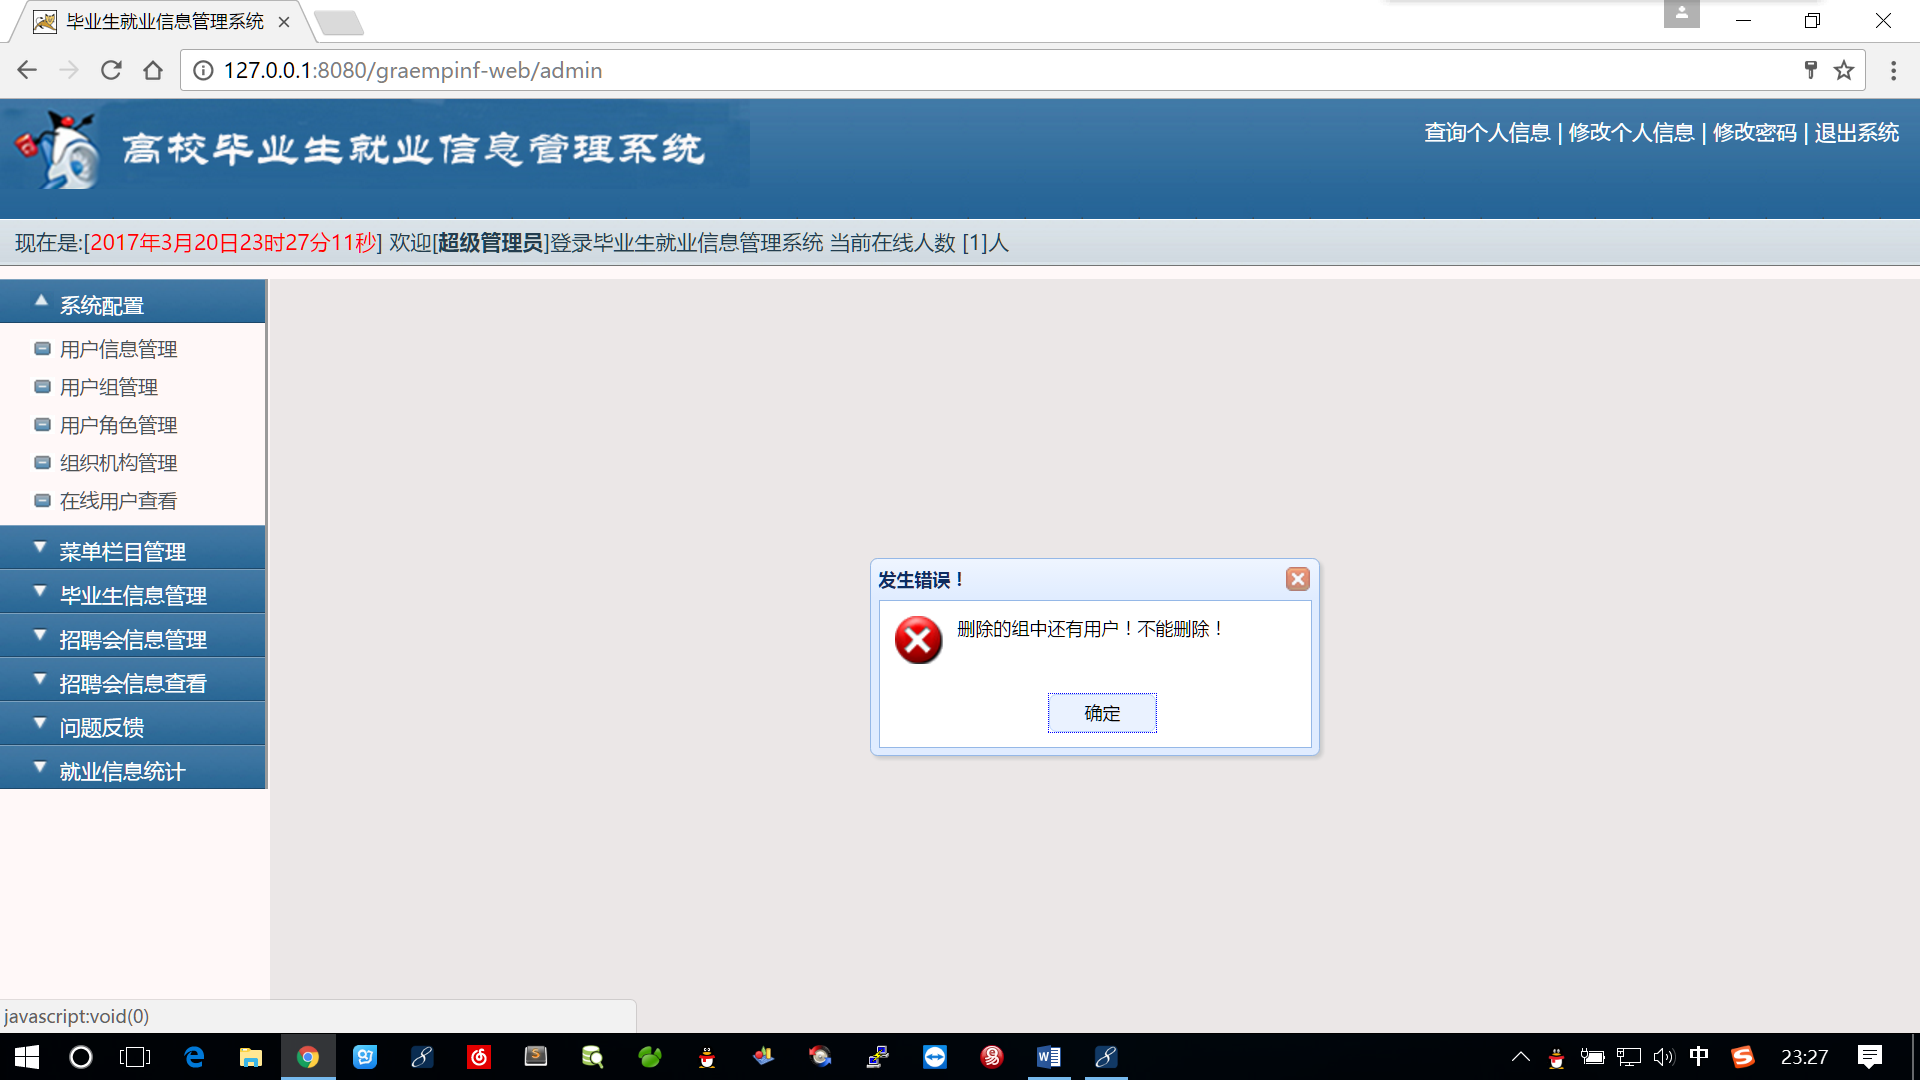Open File Explorer from taskbar
1920x1080 pixels.
tap(250, 1057)
